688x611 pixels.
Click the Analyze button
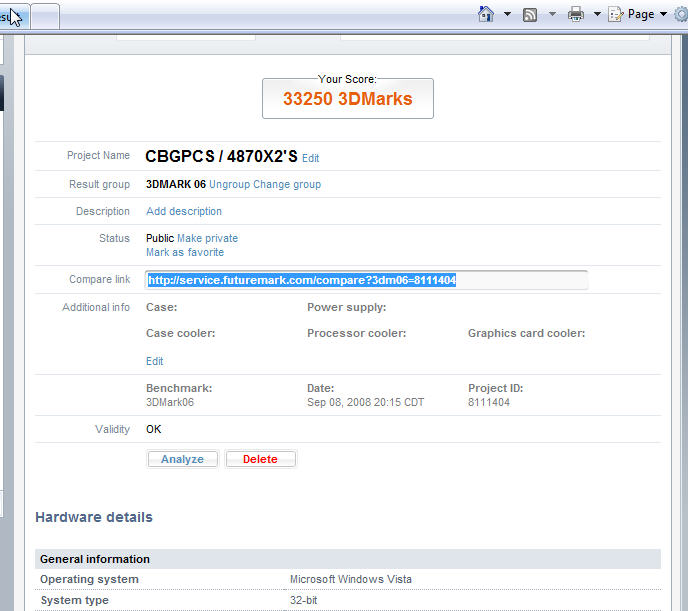182,459
